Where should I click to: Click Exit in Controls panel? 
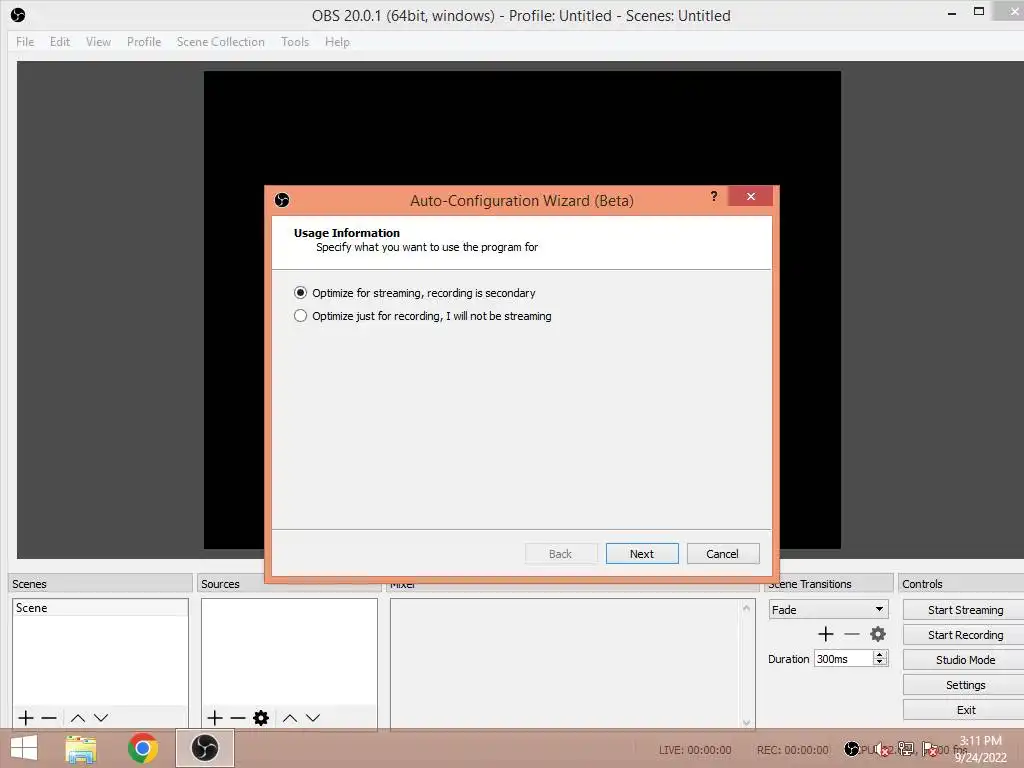(x=965, y=710)
